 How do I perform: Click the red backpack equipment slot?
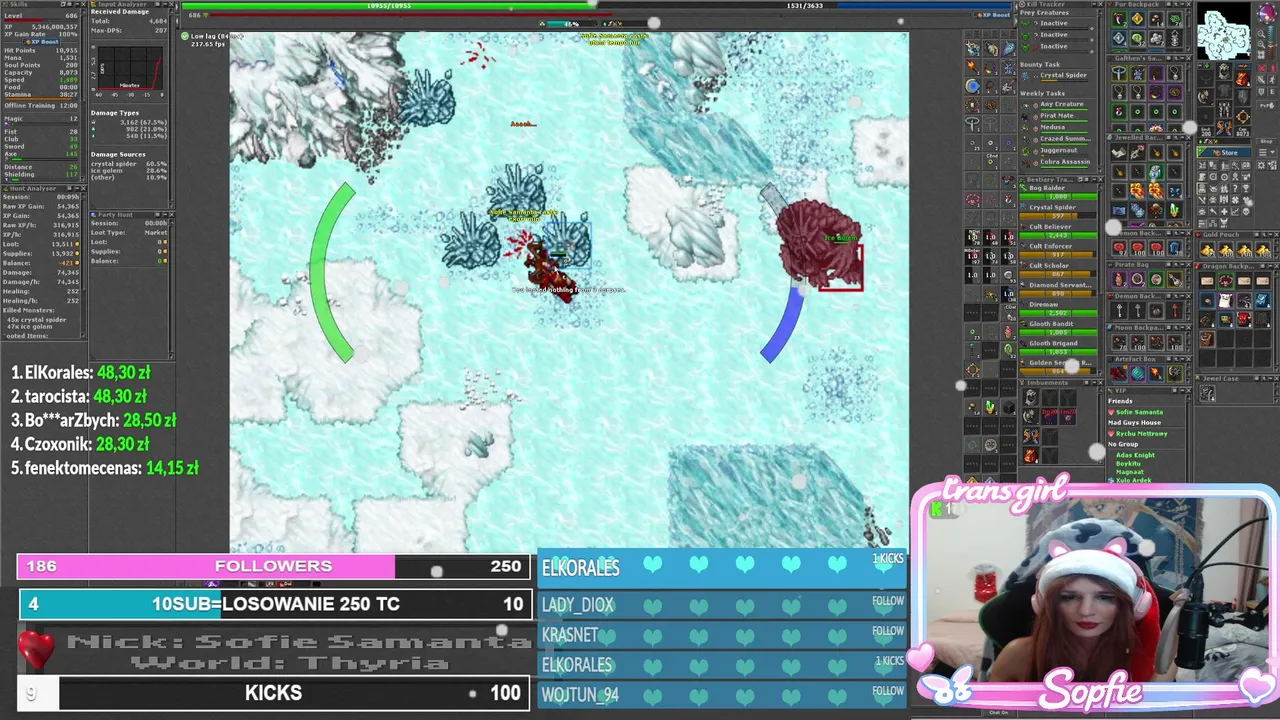pyautogui.click(x=1241, y=78)
